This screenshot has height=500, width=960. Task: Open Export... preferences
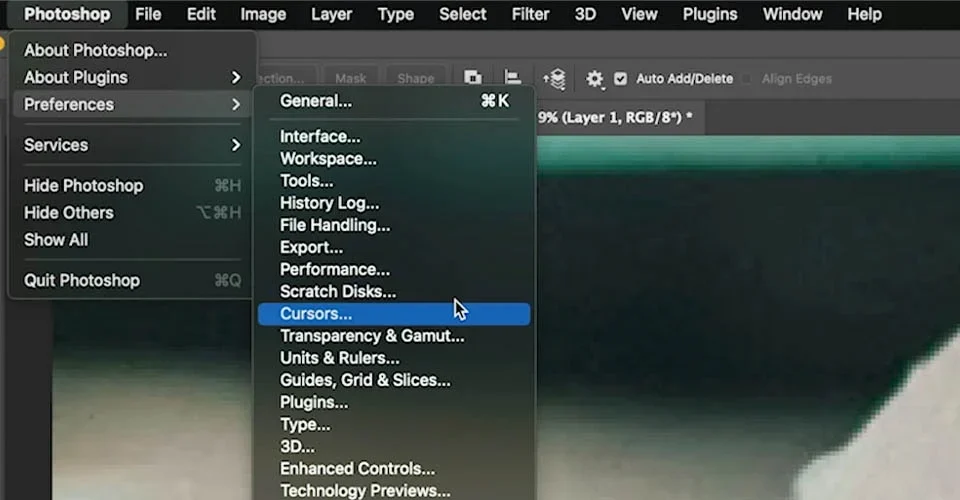click(x=394, y=247)
